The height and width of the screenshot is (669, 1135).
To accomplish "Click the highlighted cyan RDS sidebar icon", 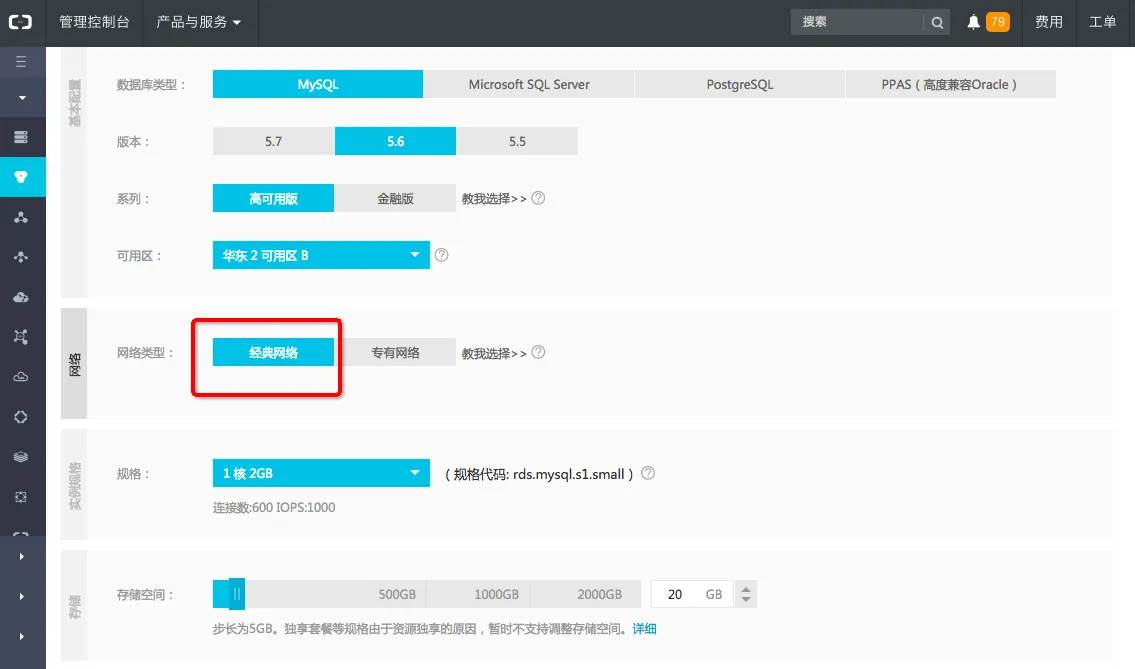I will click(22, 177).
